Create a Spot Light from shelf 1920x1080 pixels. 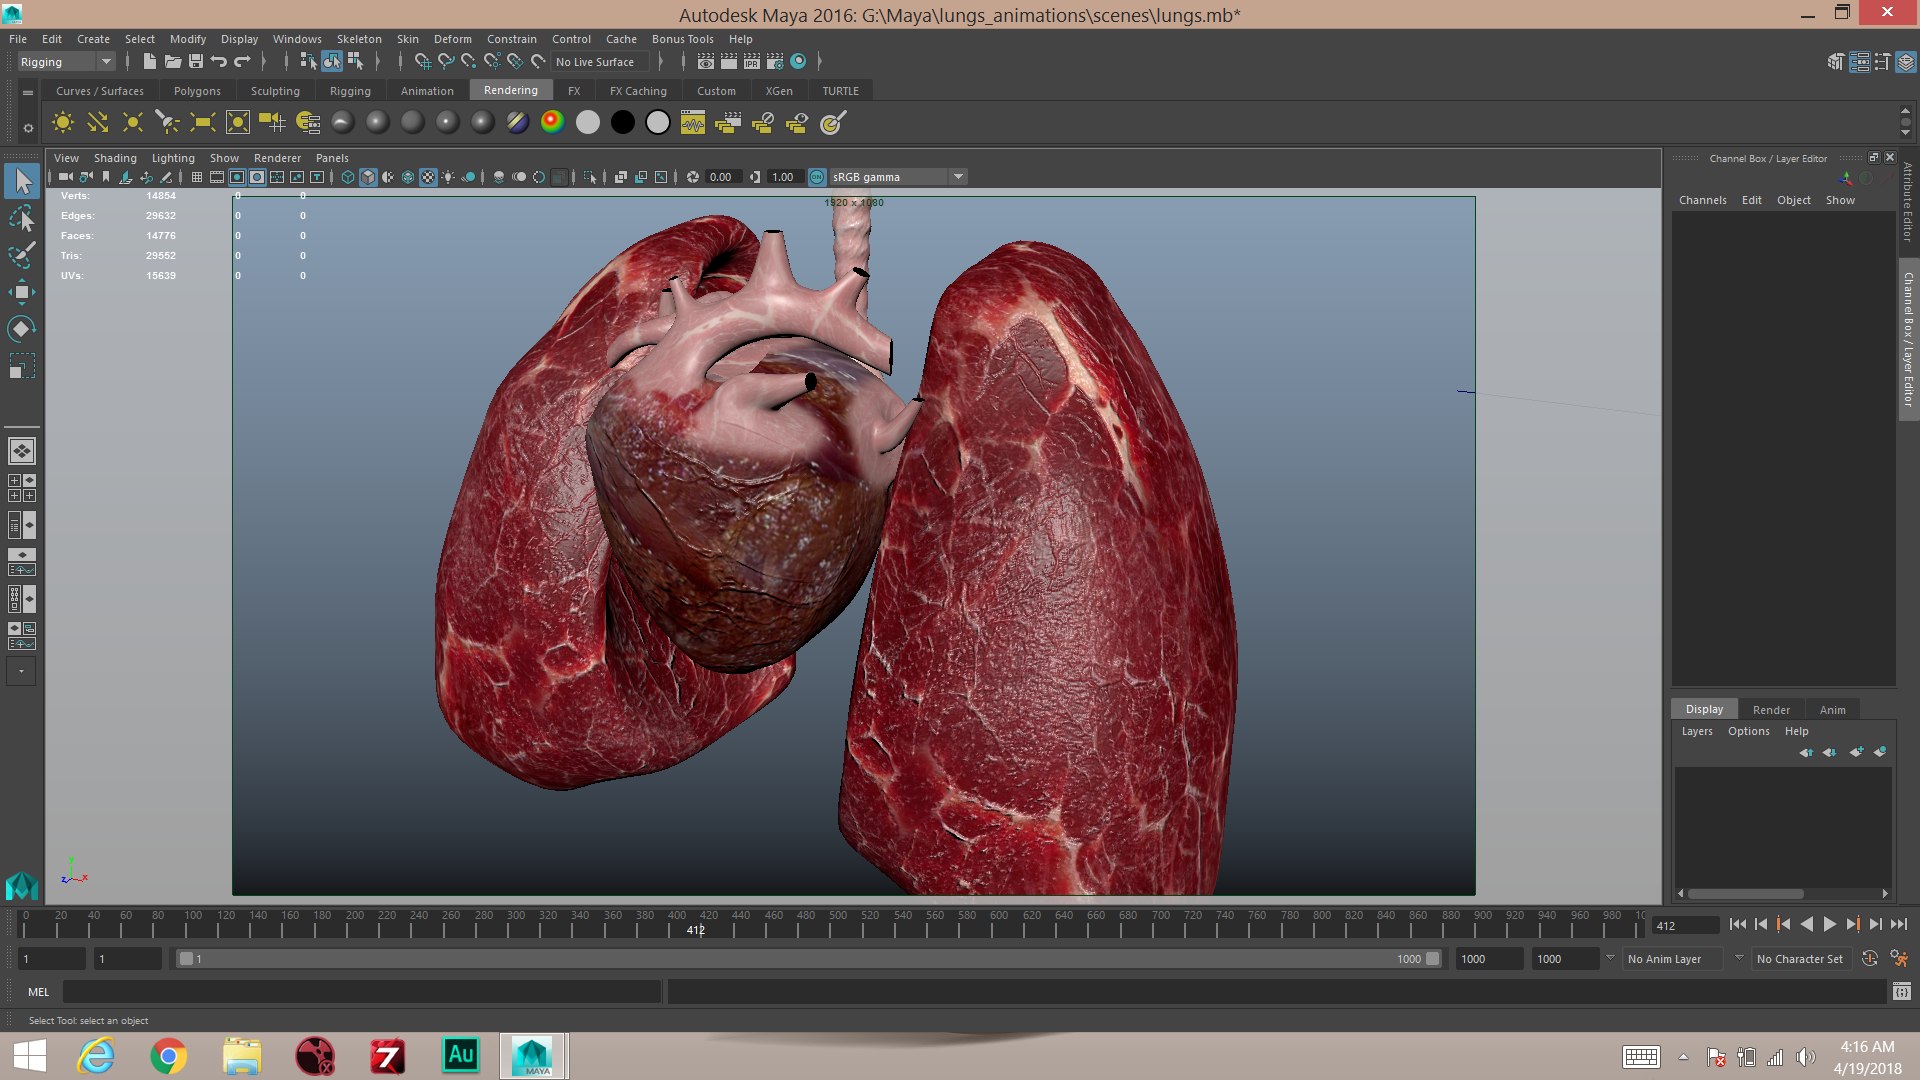(x=167, y=122)
